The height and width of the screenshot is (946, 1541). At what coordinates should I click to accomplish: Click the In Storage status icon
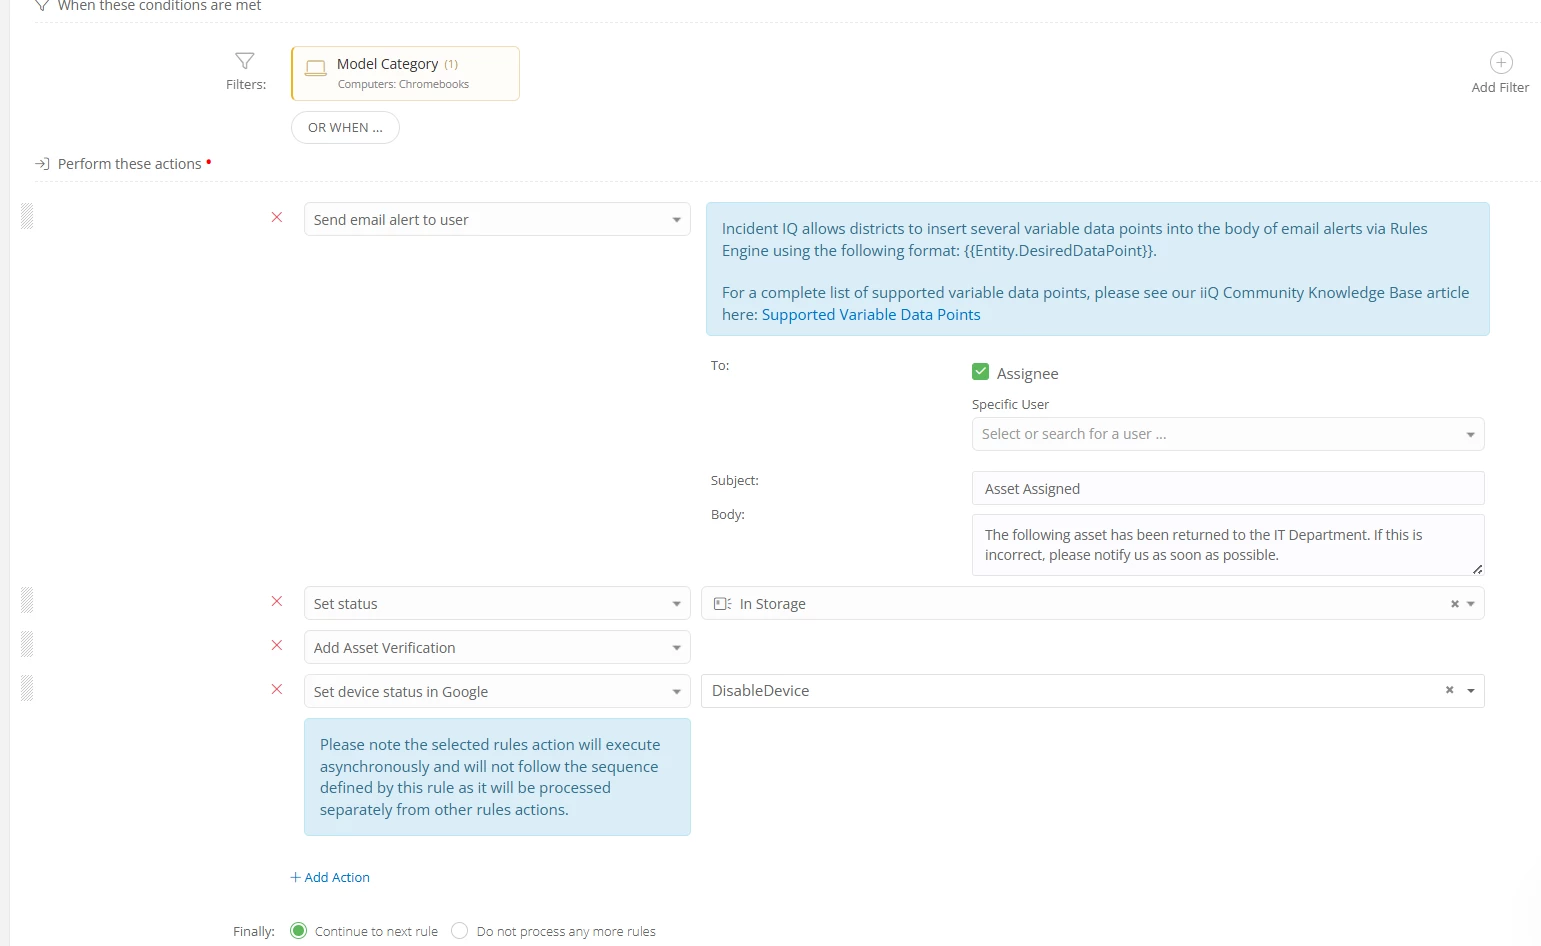722,604
